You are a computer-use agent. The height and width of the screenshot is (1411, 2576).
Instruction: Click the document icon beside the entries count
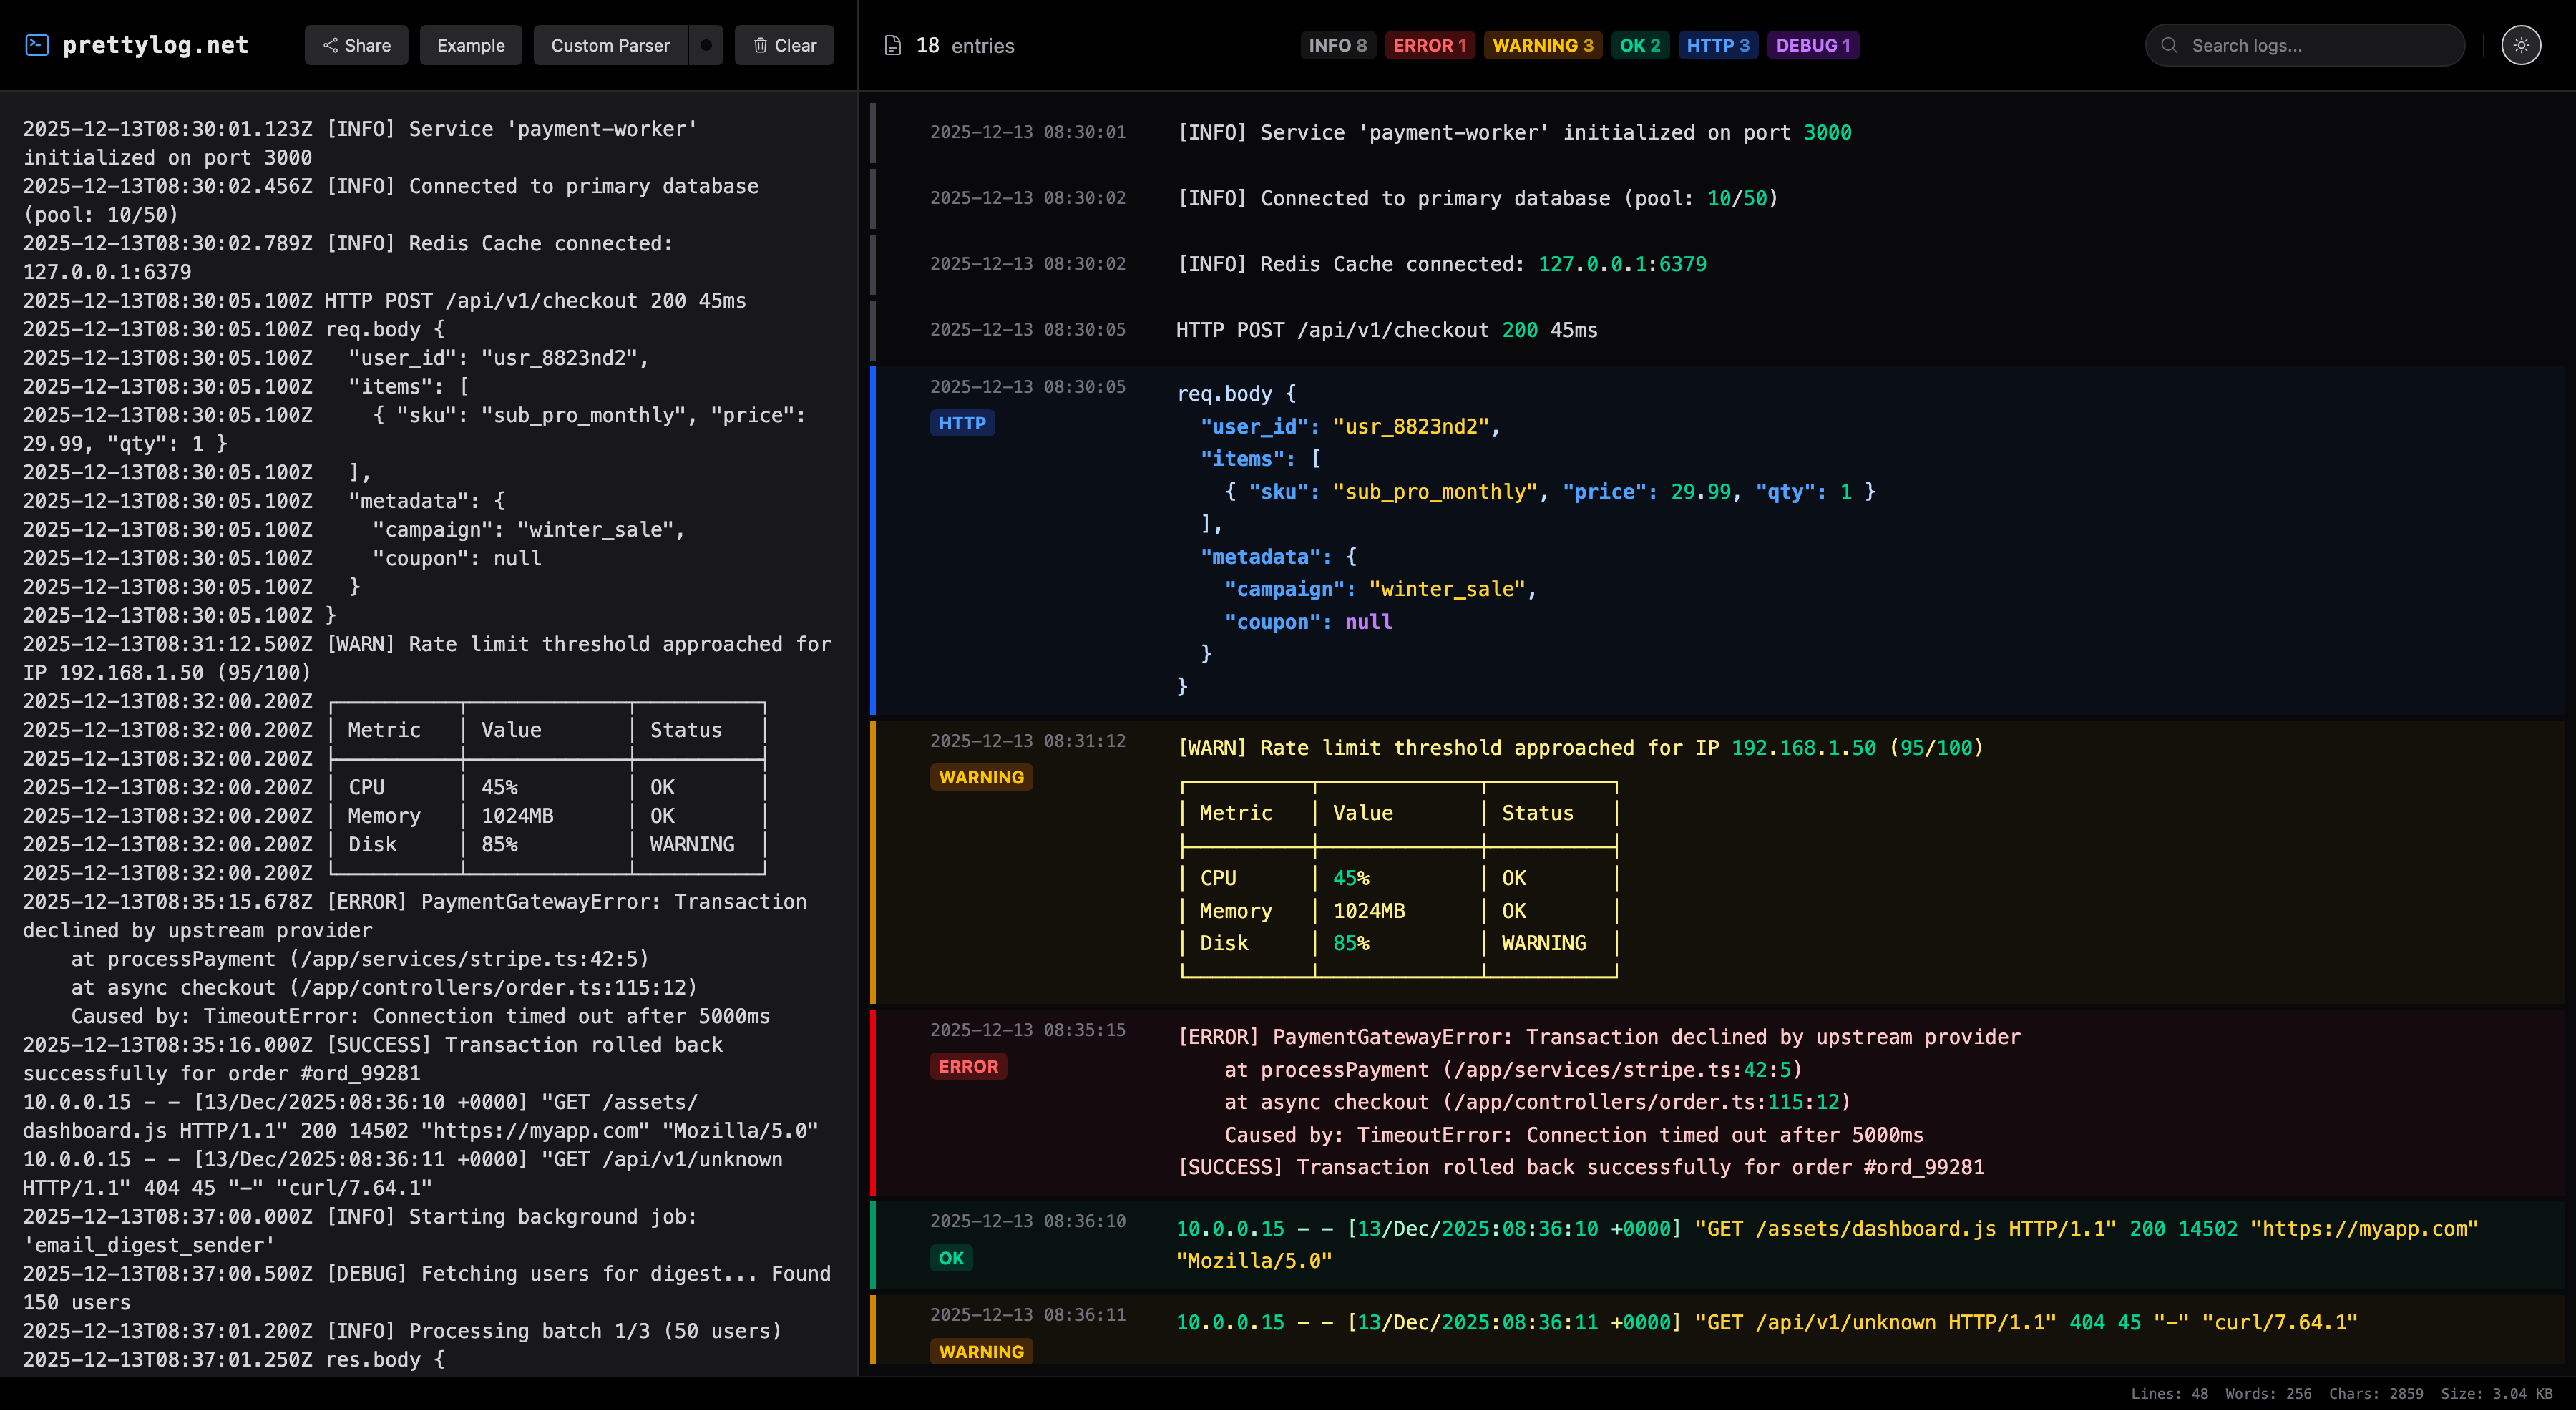tap(893, 44)
